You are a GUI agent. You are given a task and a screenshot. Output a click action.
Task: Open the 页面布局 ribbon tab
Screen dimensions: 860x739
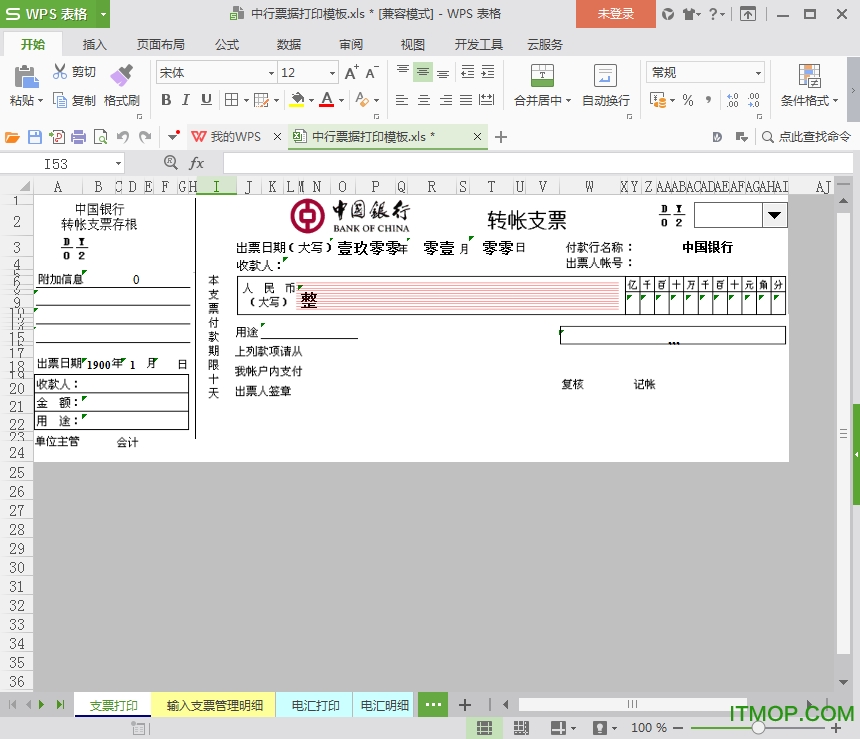pos(160,44)
